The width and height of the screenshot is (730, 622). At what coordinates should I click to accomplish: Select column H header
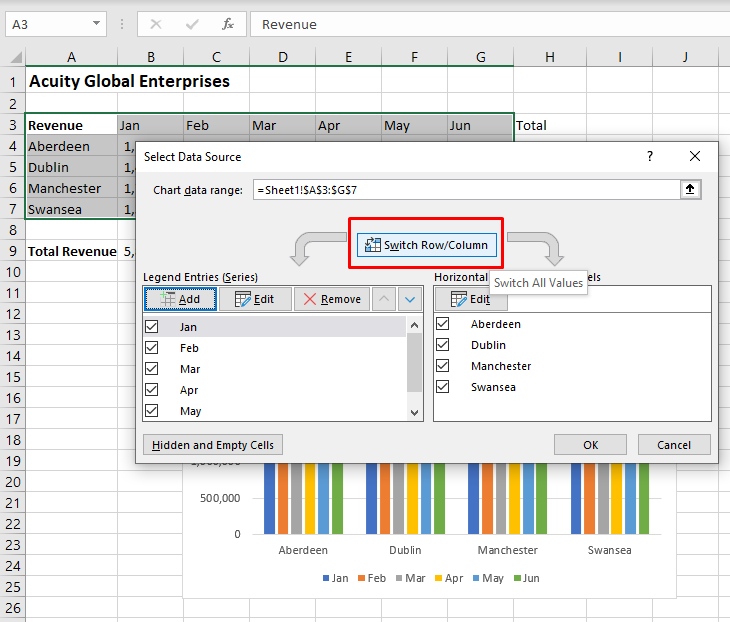(550, 57)
